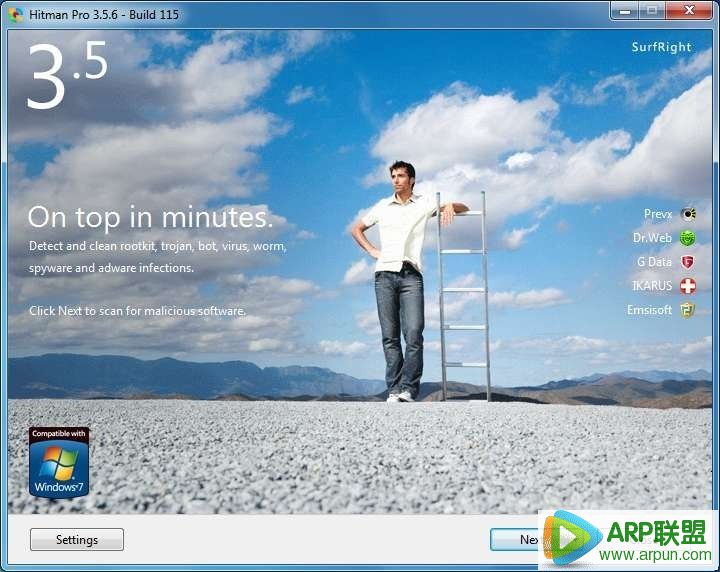Click the SurfRight brand label

pyautogui.click(x=661, y=47)
